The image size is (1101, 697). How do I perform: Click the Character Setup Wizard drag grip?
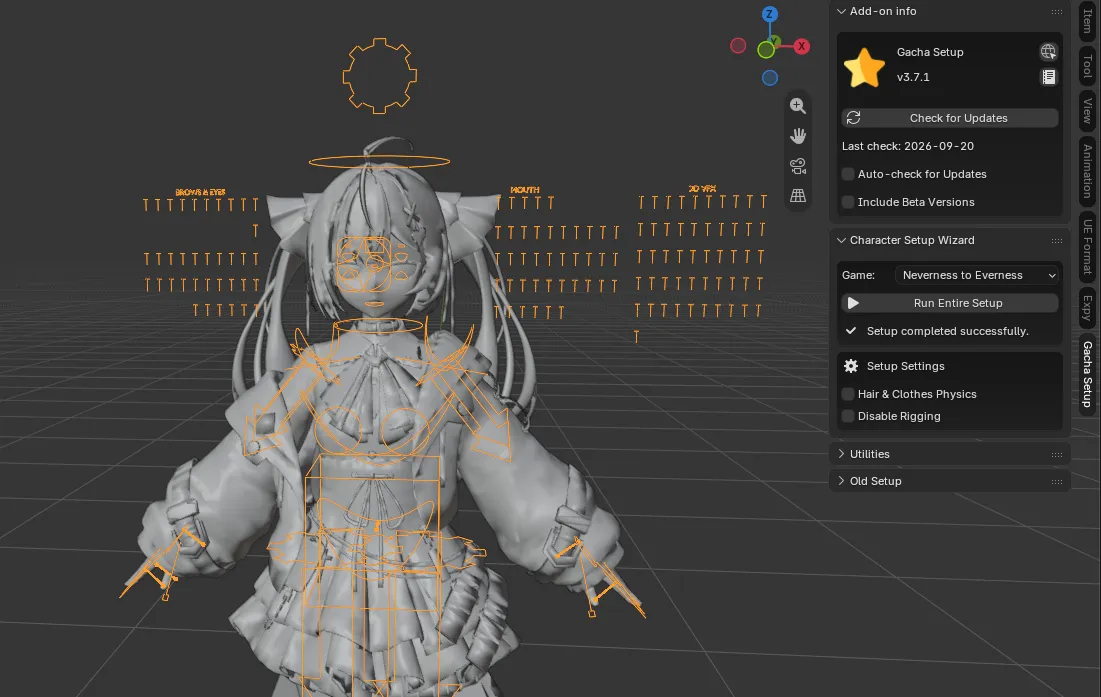(x=1057, y=241)
